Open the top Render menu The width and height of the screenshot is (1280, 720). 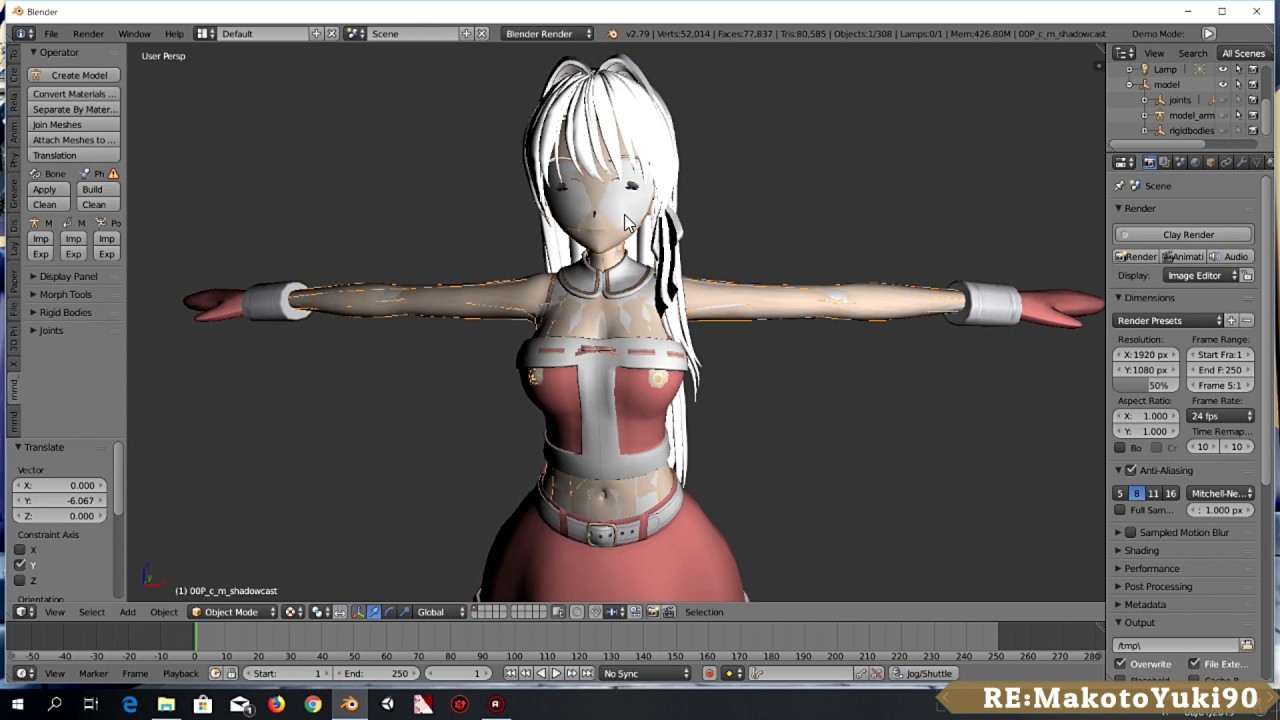(x=88, y=33)
